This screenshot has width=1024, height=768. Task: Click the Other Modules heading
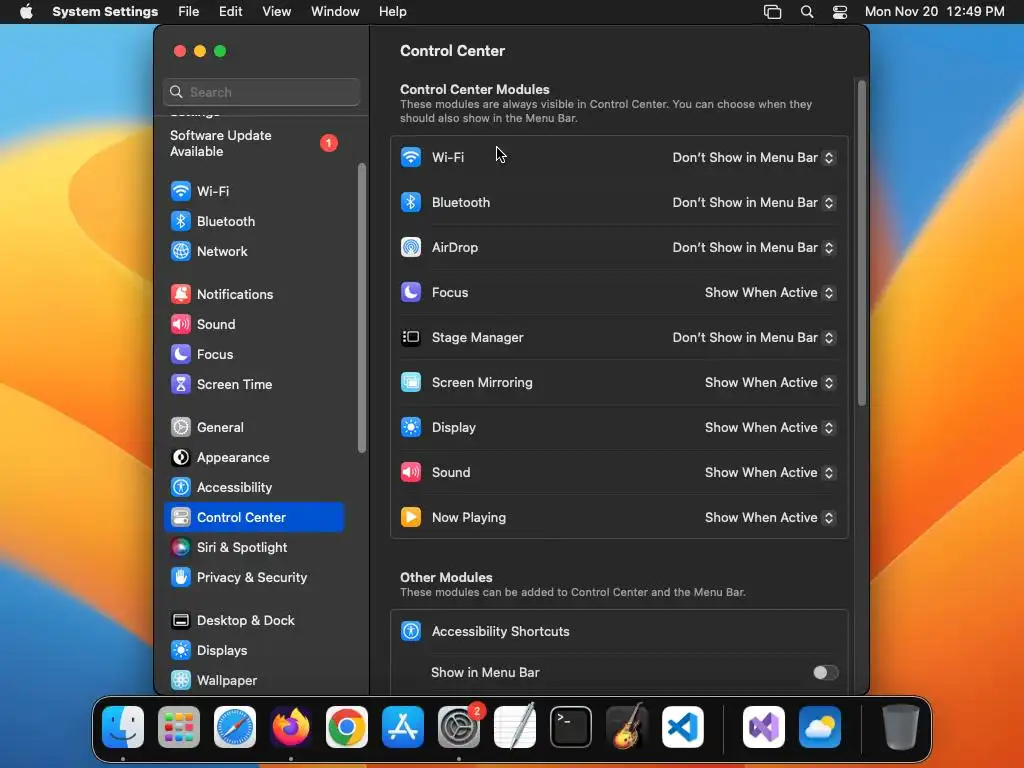coord(446,578)
